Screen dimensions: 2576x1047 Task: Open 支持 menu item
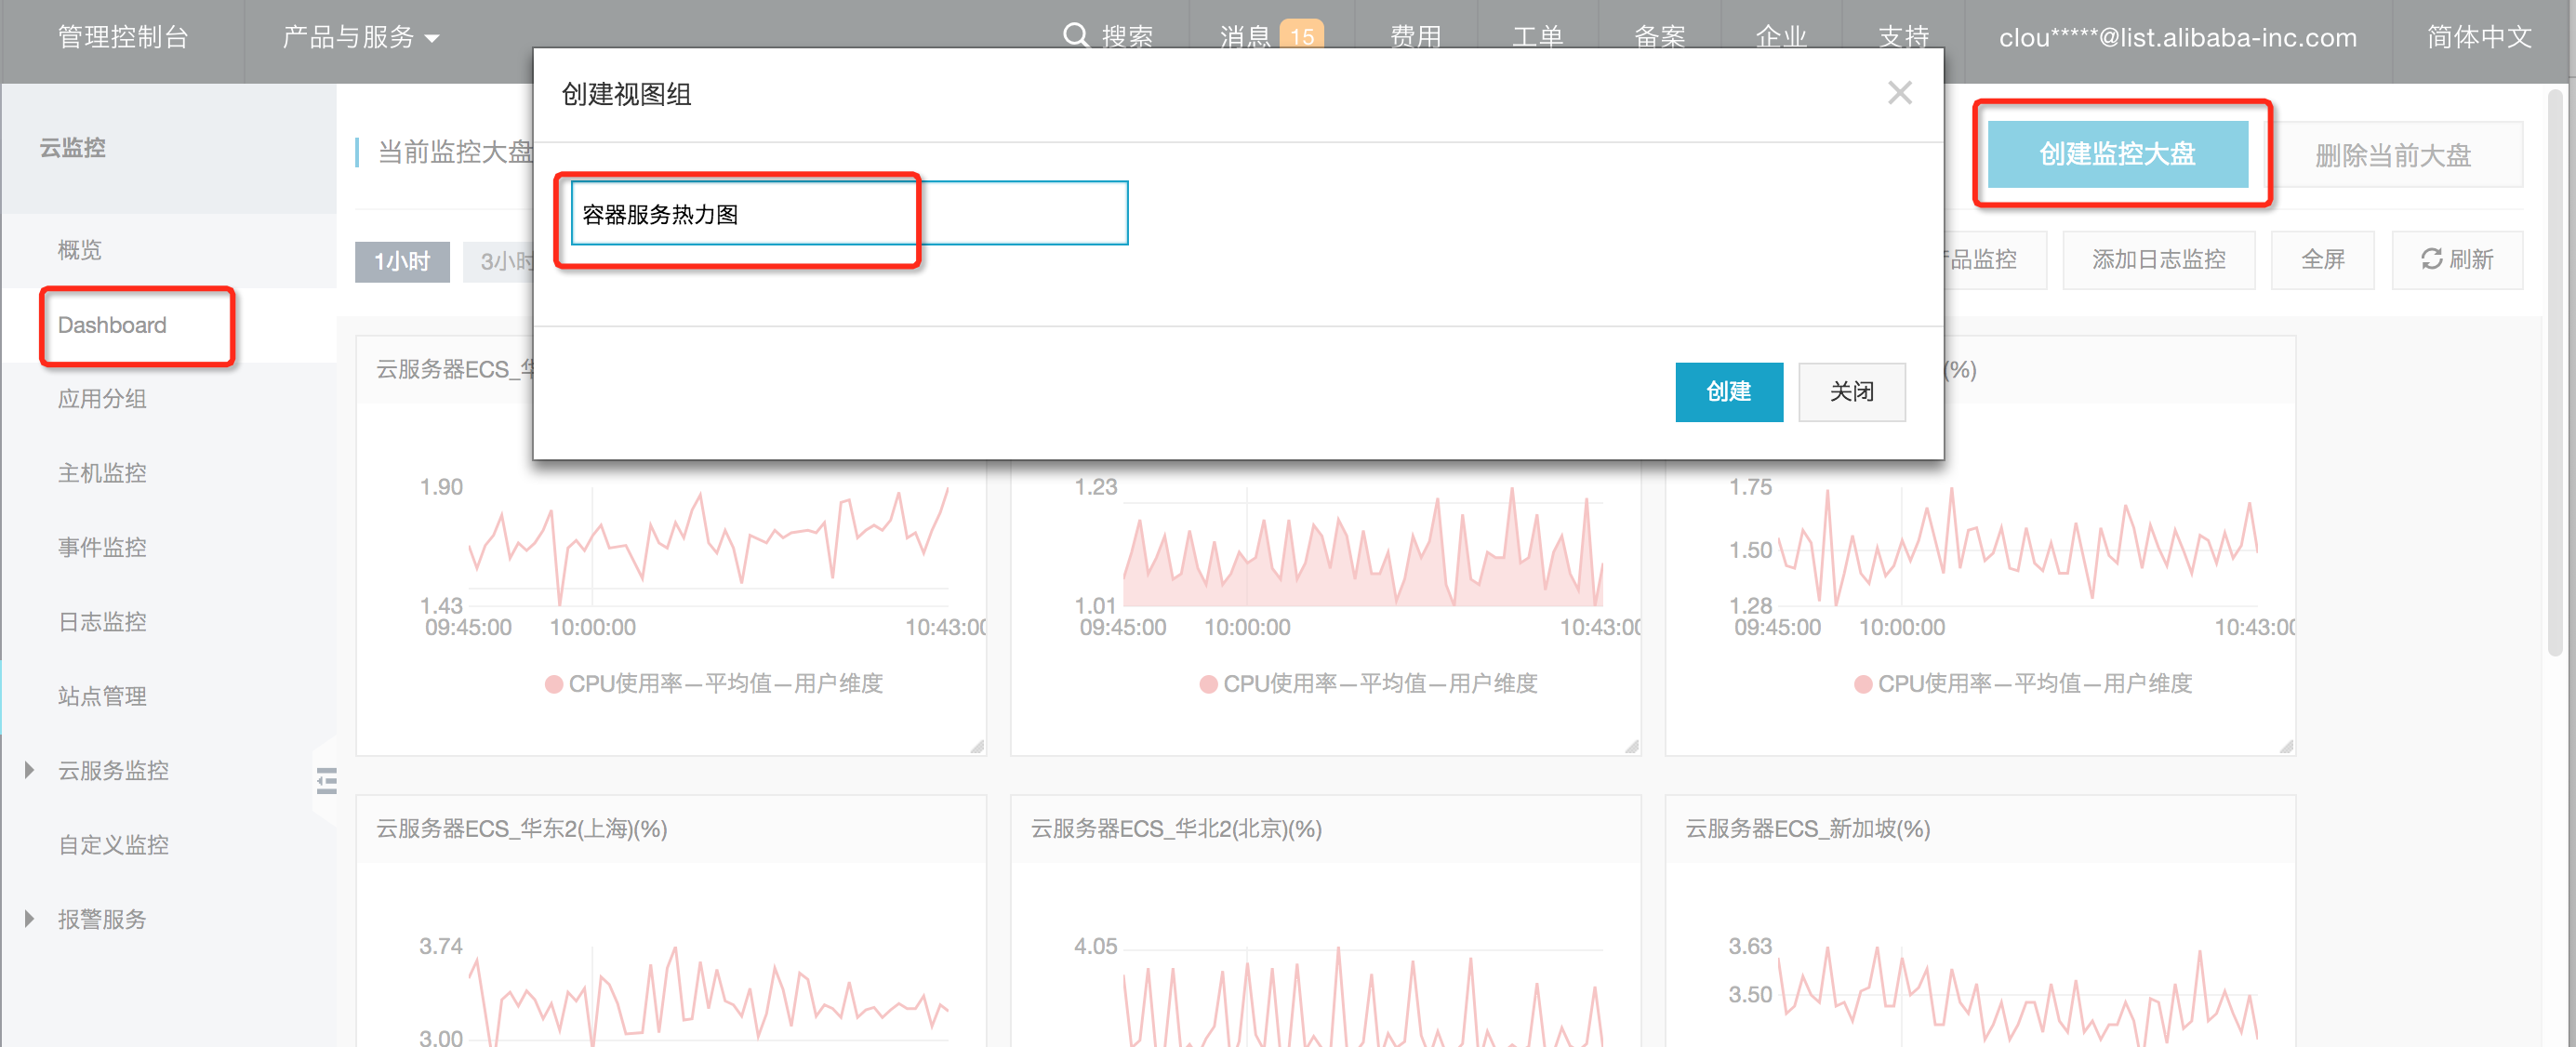click(x=1903, y=37)
